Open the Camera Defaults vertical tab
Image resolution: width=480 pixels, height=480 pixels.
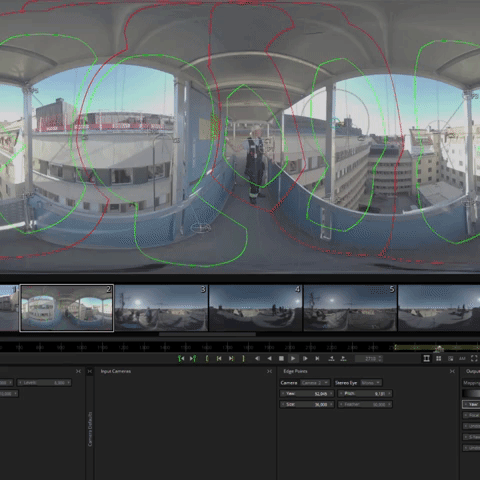tap(90, 429)
